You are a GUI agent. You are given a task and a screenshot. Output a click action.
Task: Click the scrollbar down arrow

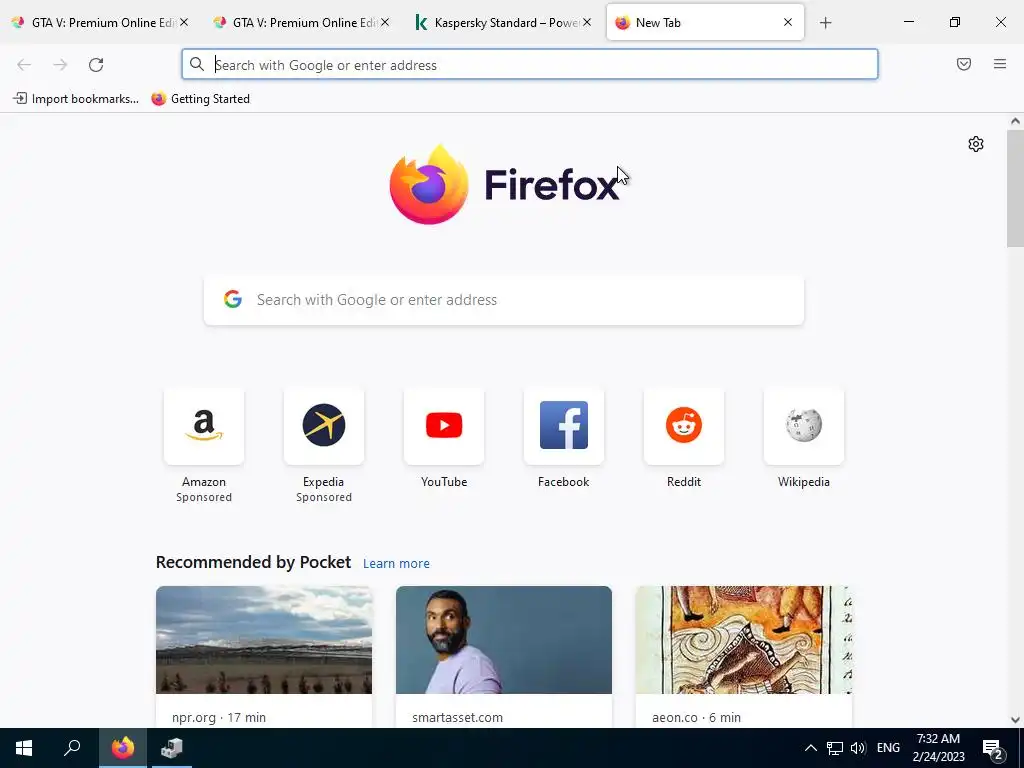coord(1015,720)
